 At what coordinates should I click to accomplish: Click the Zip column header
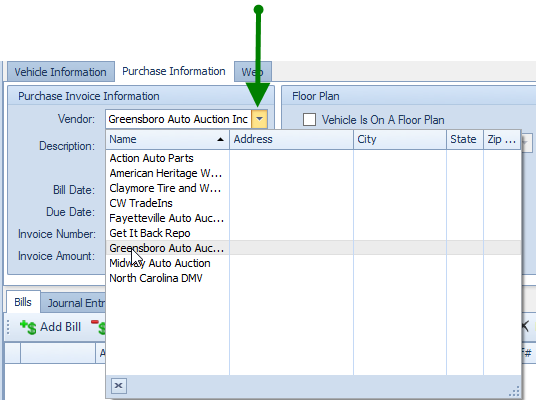[502, 139]
